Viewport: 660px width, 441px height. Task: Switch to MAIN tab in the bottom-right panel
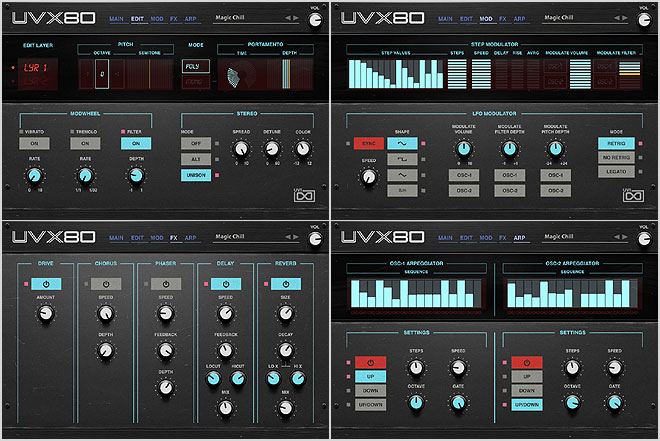coord(448,238)
